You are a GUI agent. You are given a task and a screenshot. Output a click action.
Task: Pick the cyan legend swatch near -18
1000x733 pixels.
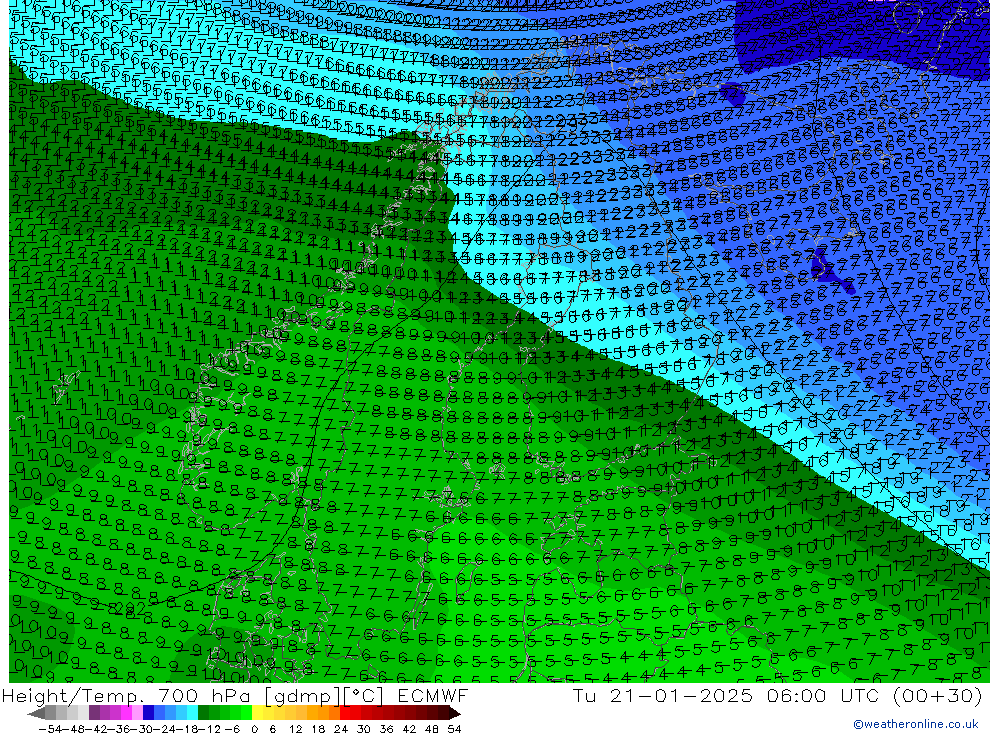click(x=192, y=713)
